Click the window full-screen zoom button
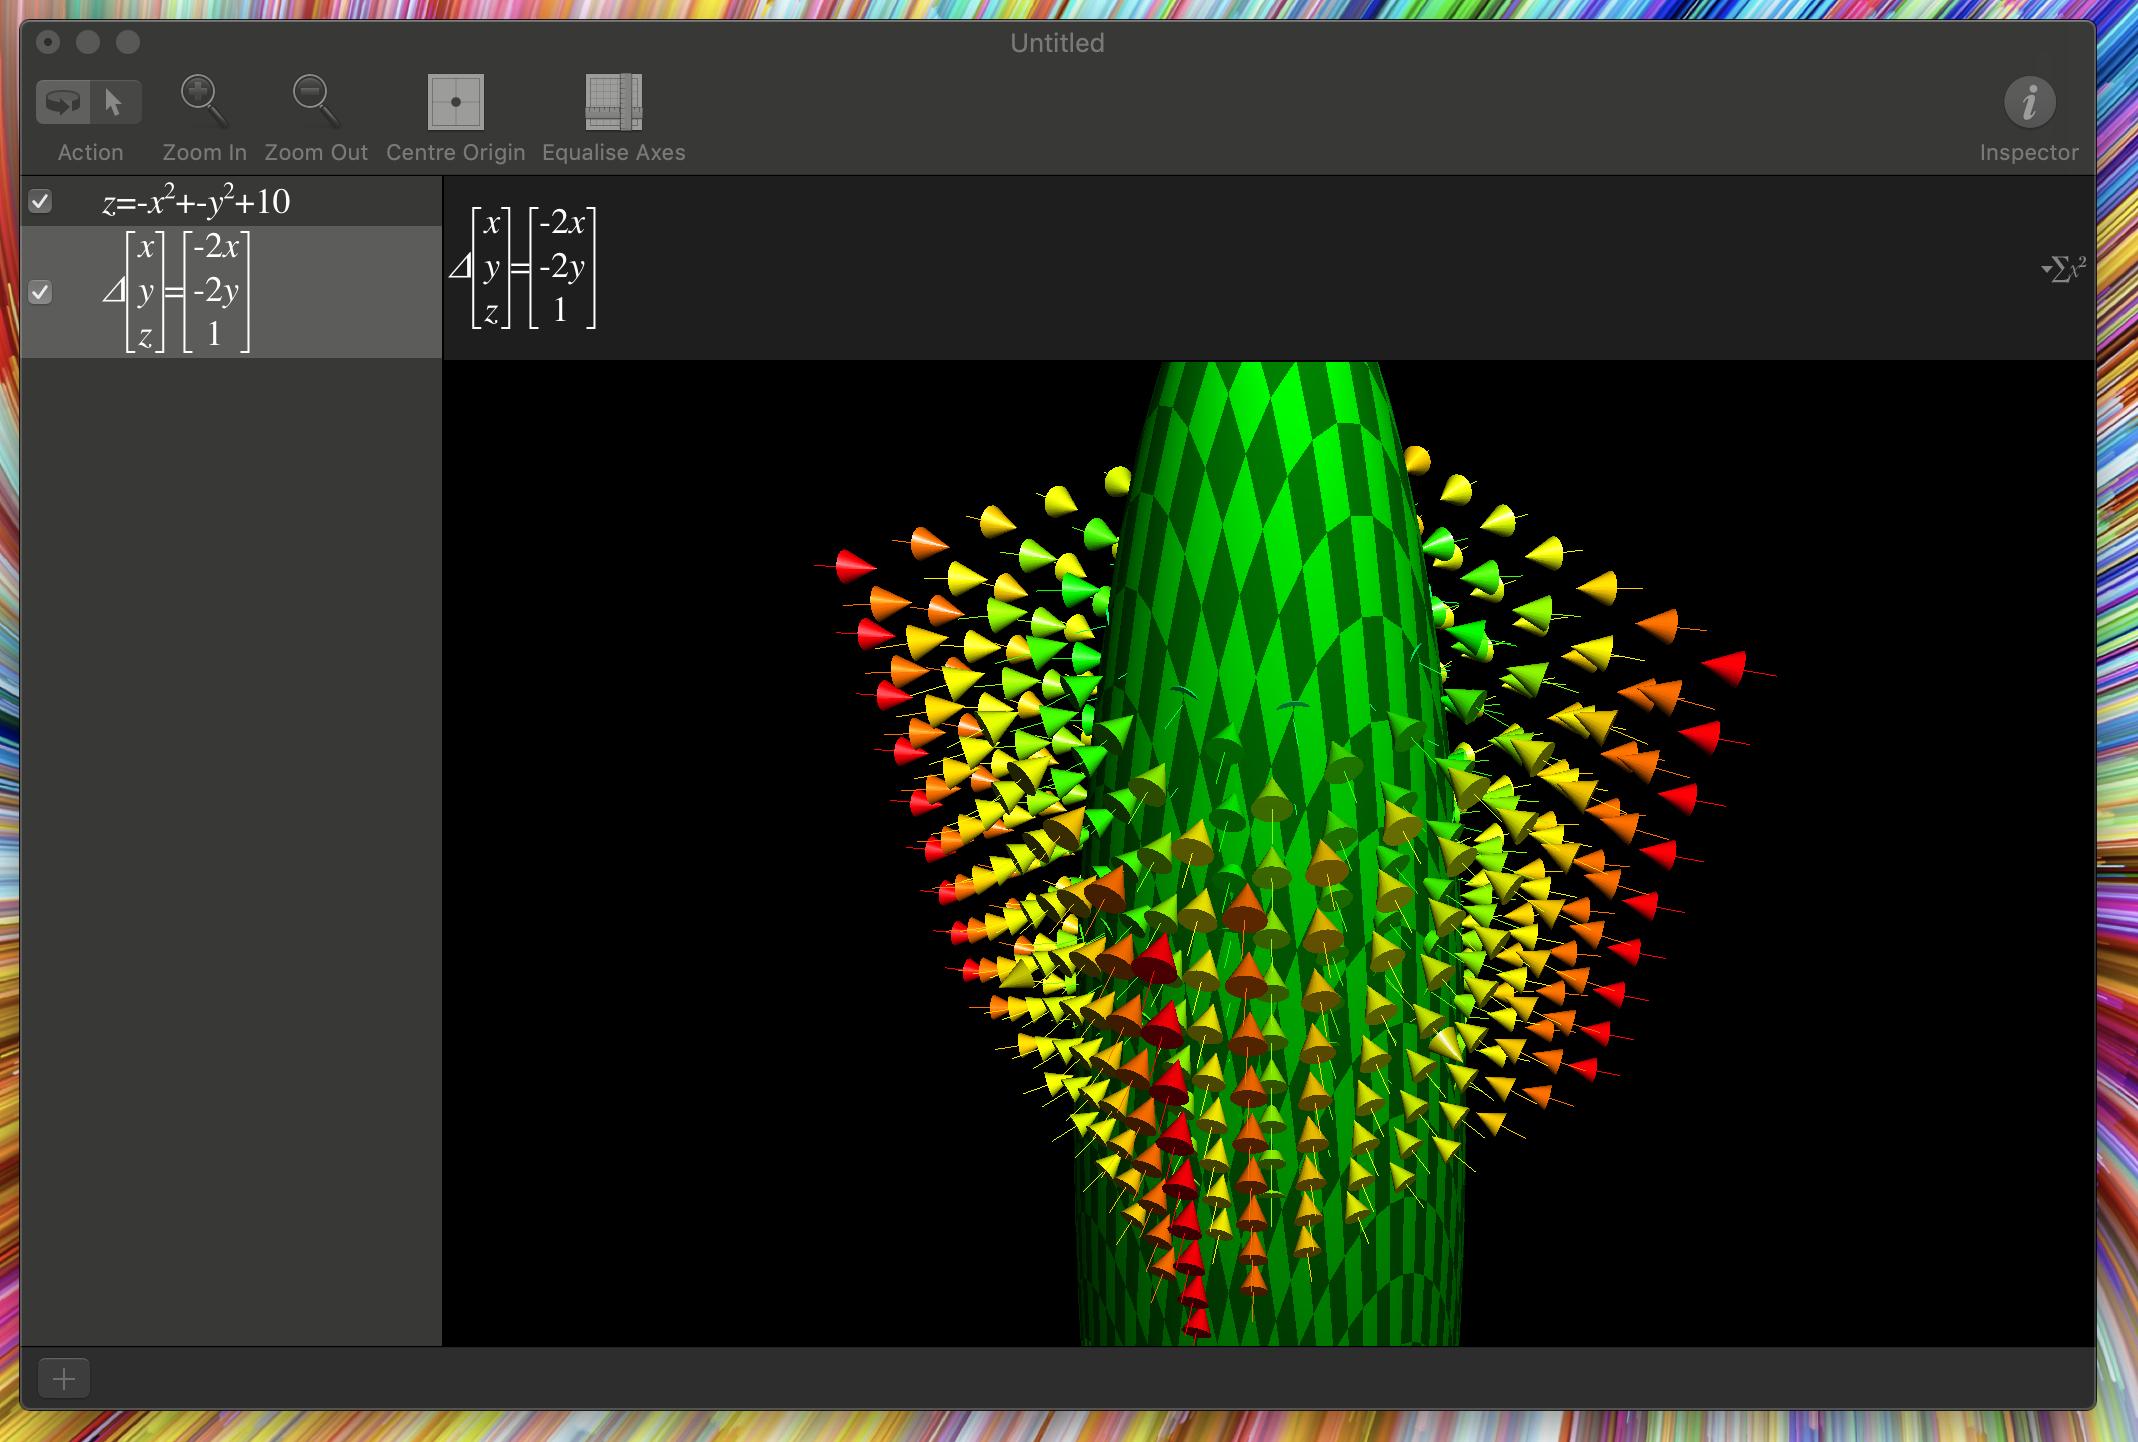The image size is (2138, 1442). coord(128,42)
